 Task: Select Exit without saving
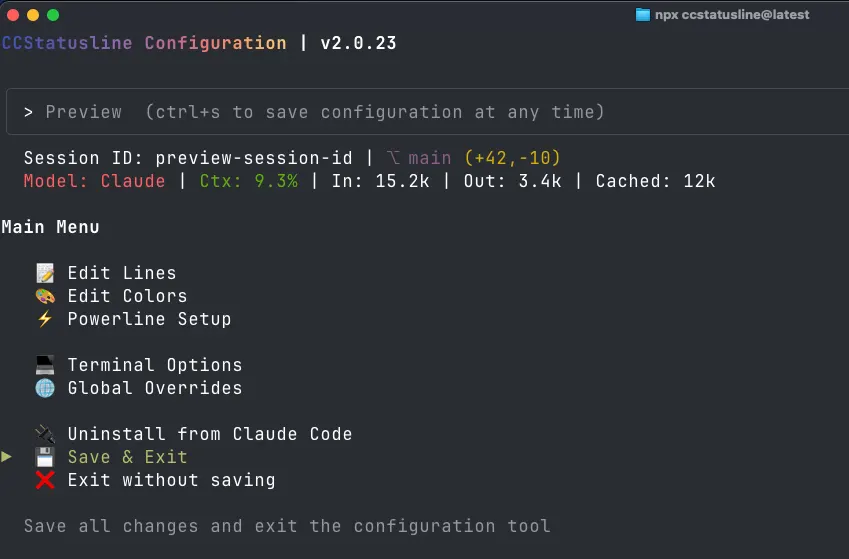coord(171,480)
